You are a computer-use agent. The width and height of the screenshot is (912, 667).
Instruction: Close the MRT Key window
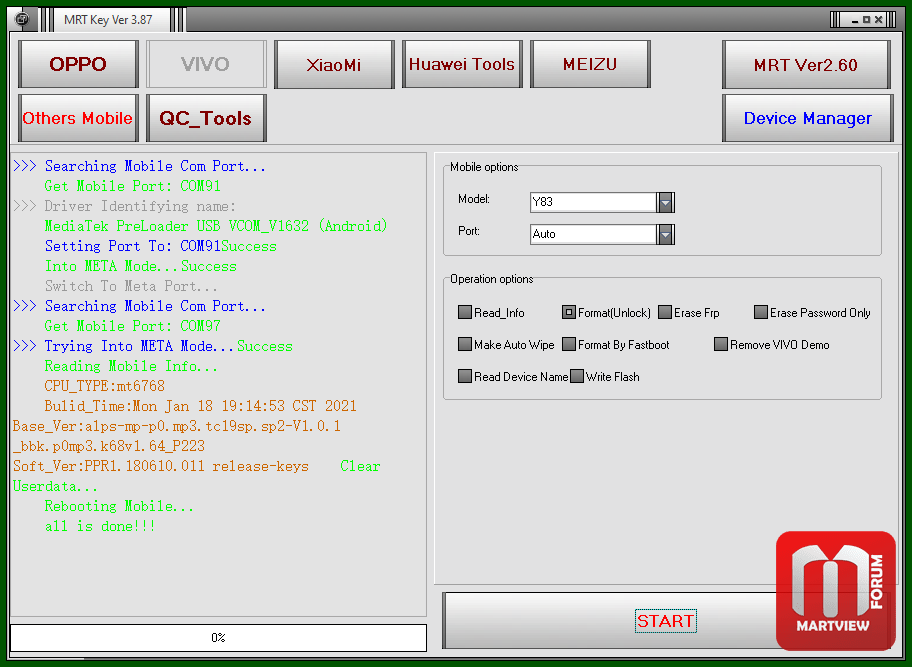pyautogui.click(x=879, y=20)
